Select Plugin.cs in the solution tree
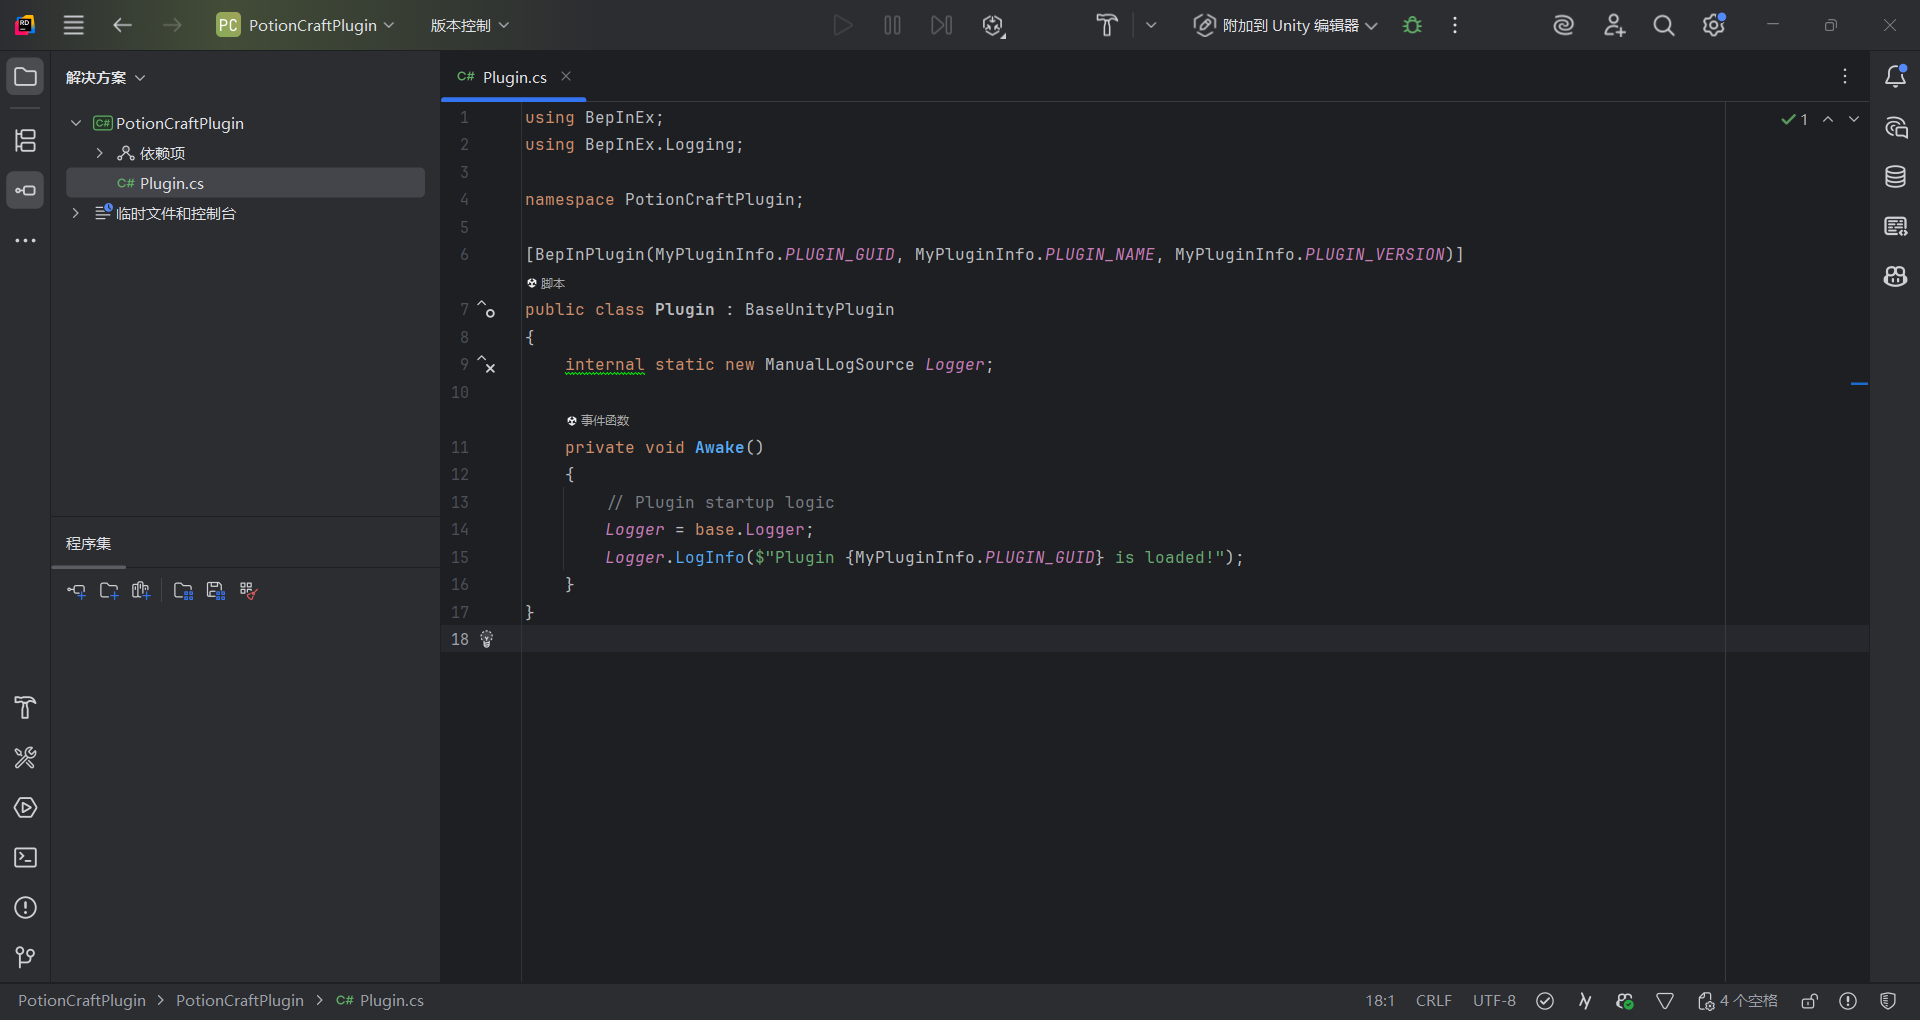Viewport: 1920px width, 1020px height. pyautogui.click(x=171, y=183)
